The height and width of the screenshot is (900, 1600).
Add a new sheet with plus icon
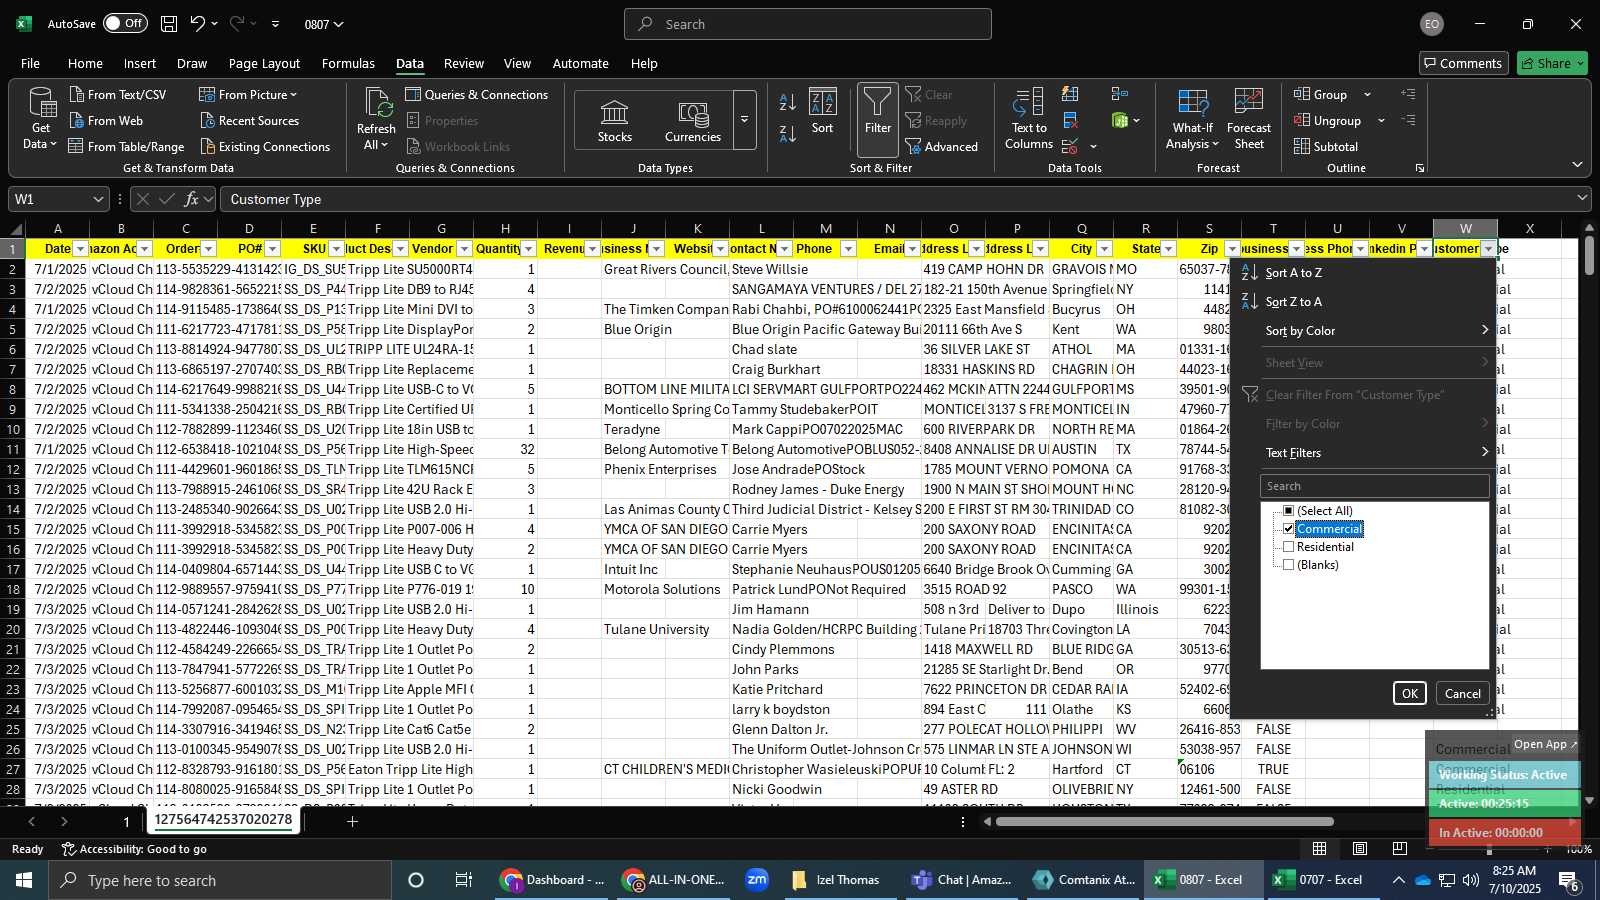pos(352,822)
